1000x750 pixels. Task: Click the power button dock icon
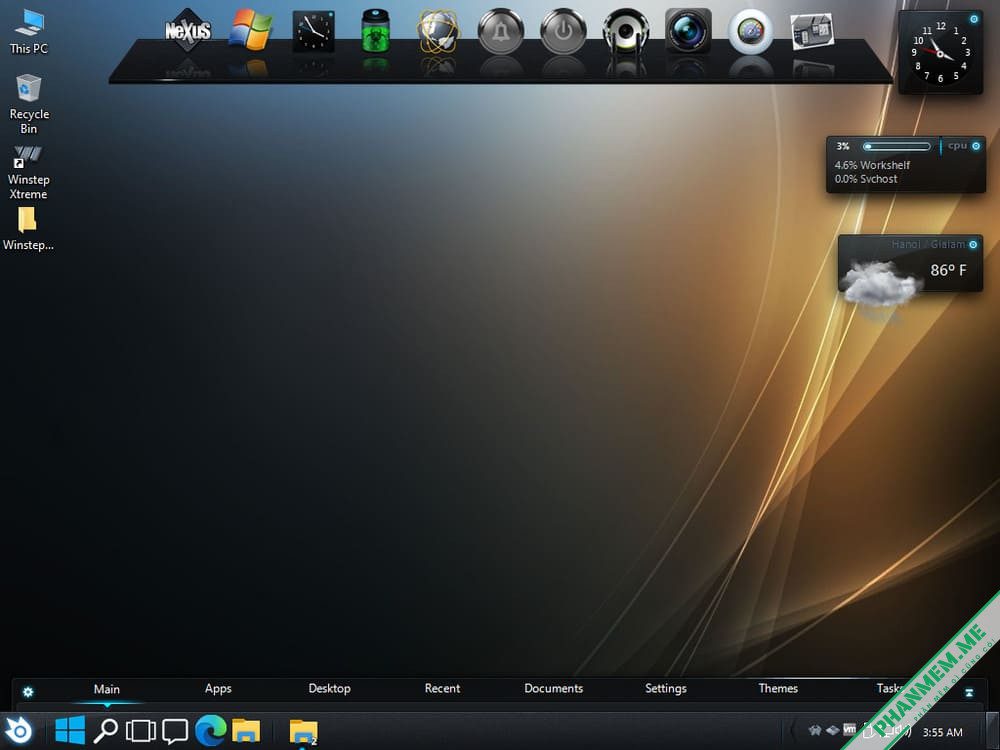click(x=563, y=31)
